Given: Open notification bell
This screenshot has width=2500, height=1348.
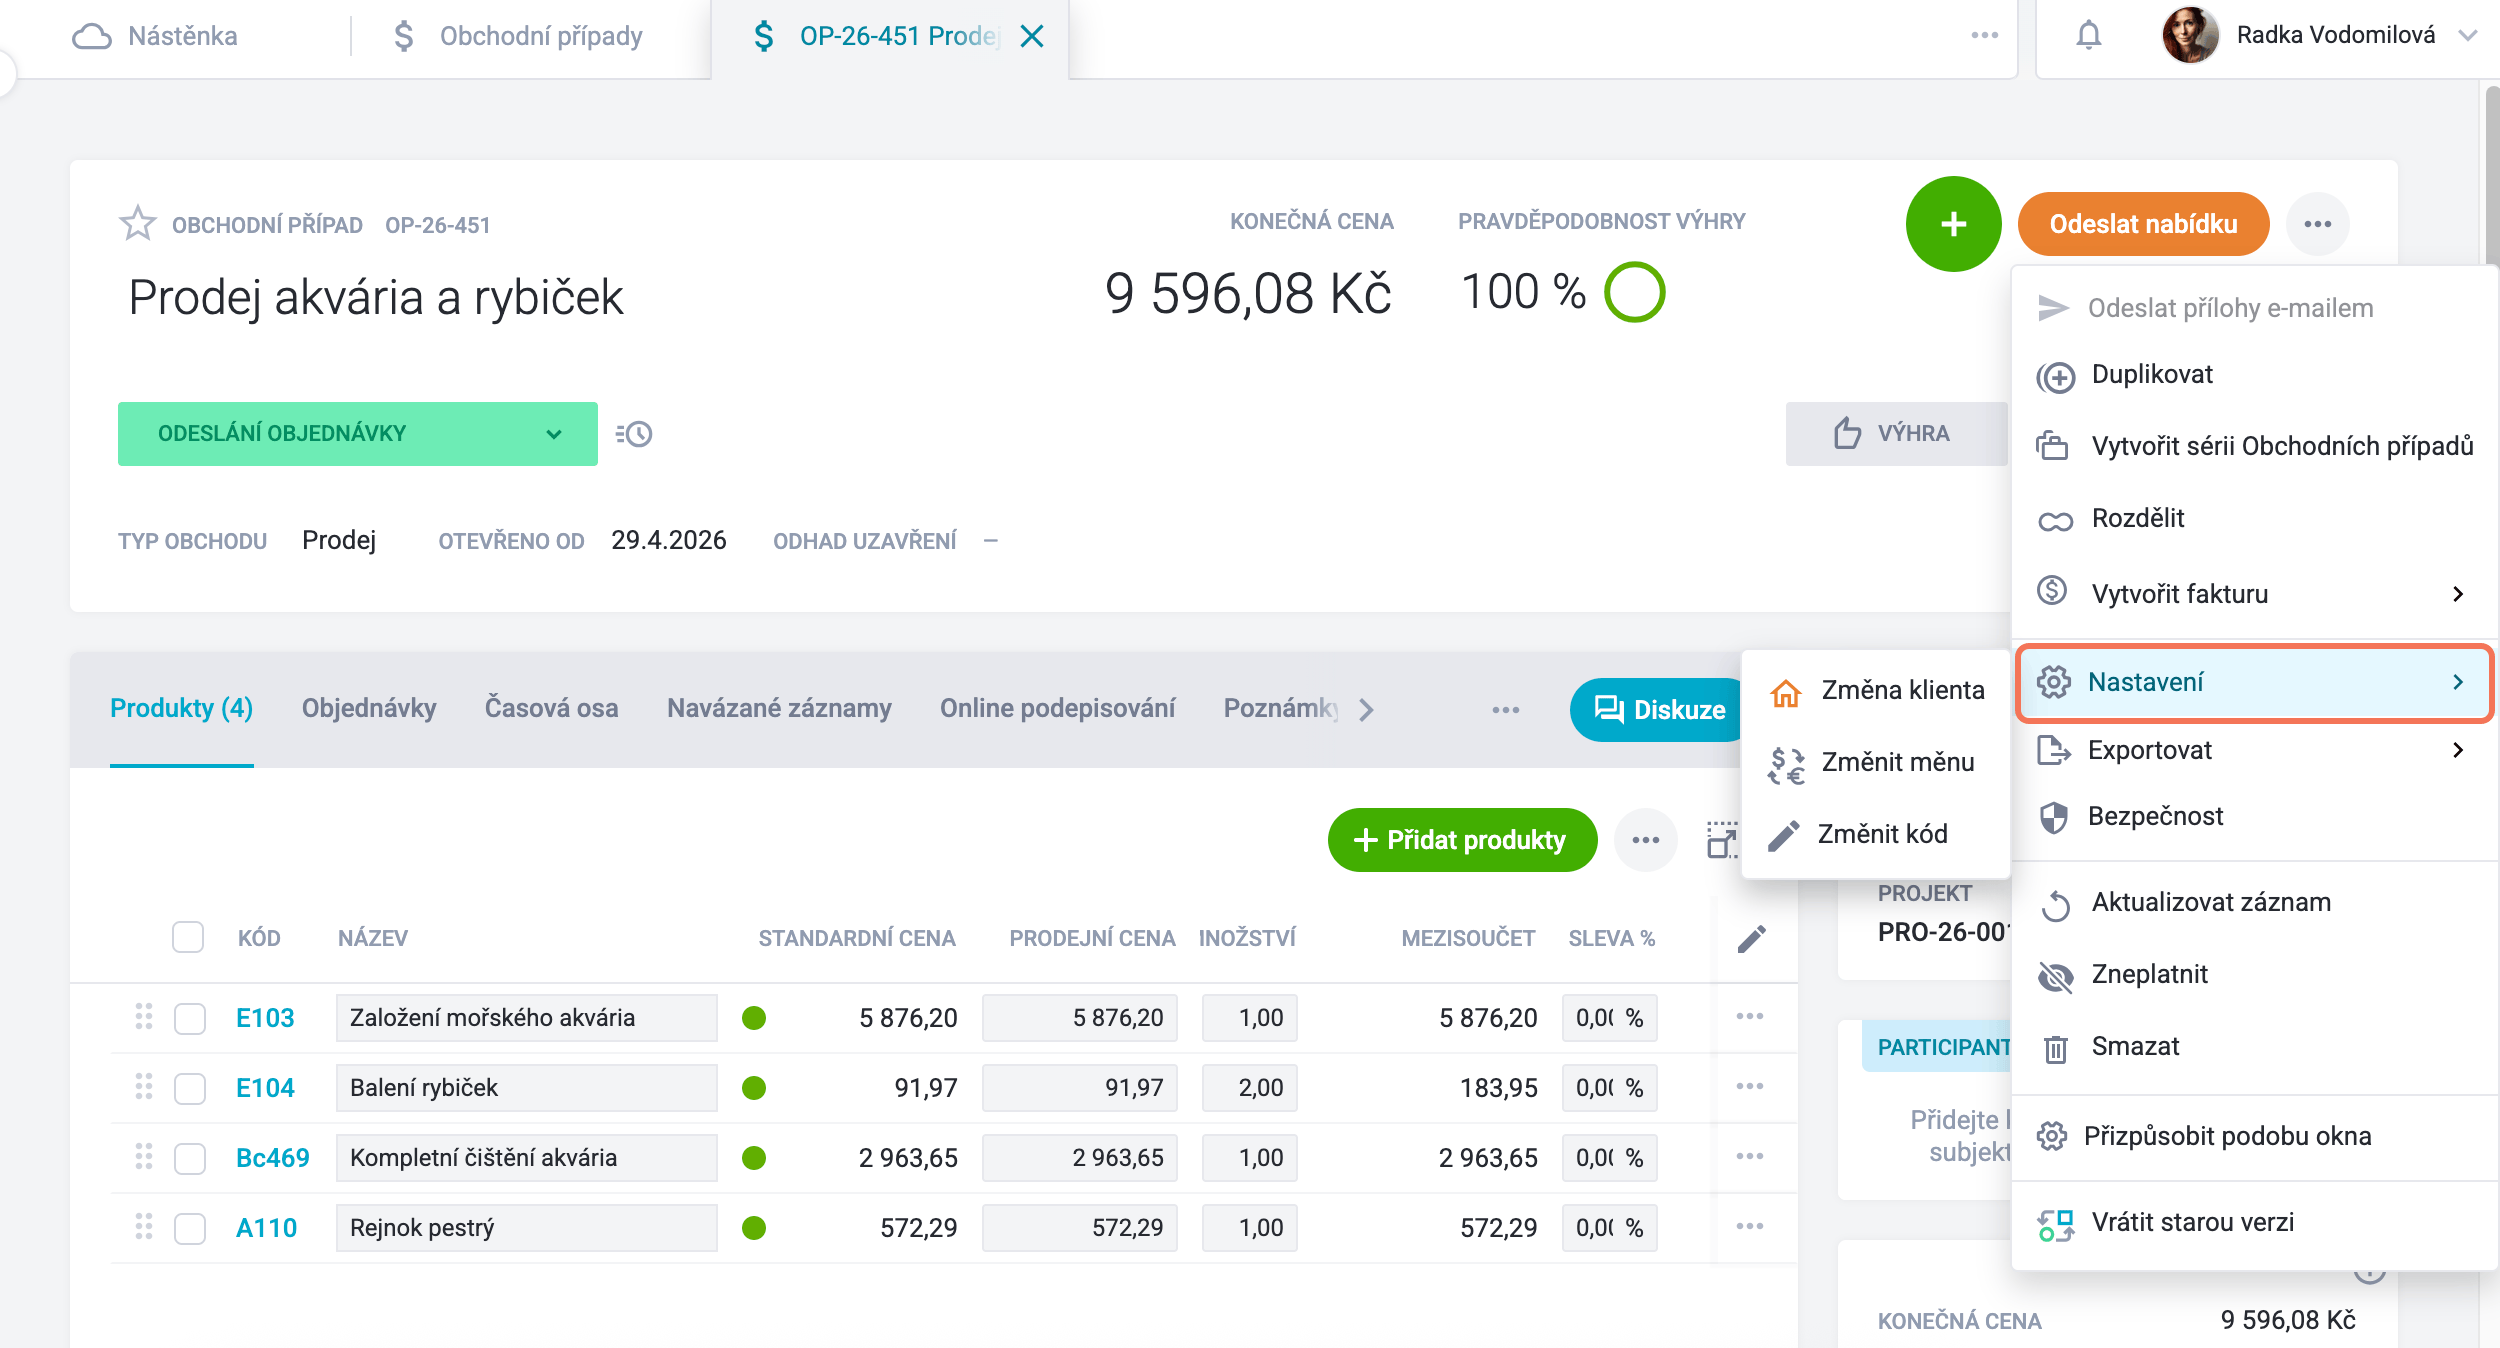Looking at the screenshot, I should (2088, 36).
